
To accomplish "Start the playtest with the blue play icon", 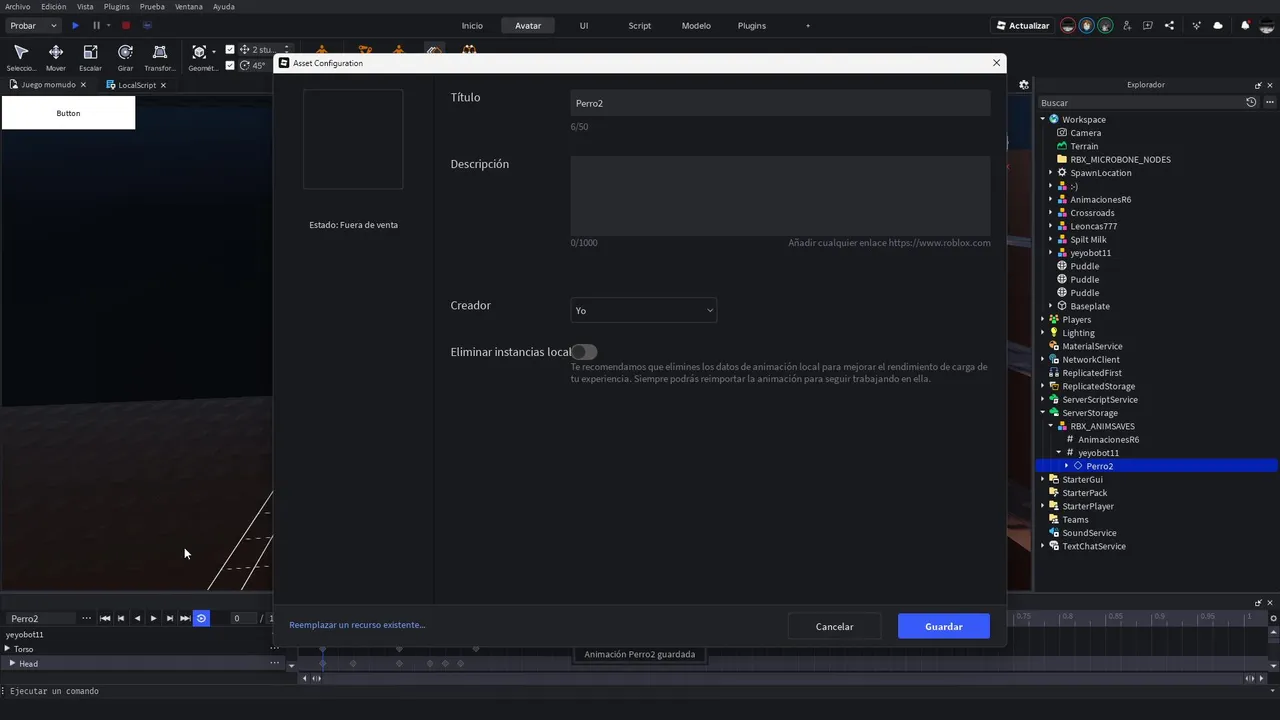I will (75, 25).
